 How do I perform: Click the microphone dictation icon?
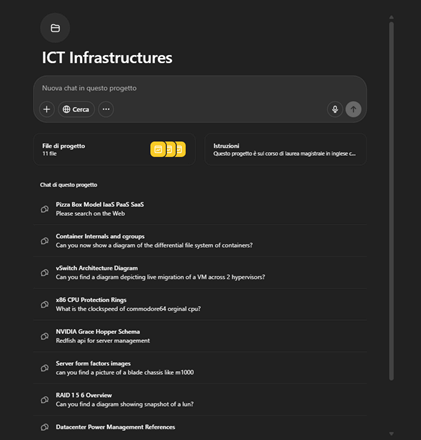pos(335,109)
